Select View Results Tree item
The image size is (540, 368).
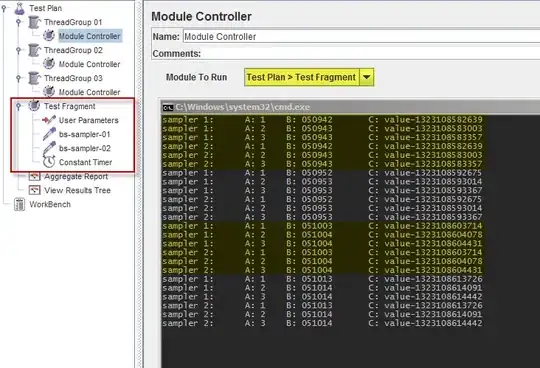[x=77, y=190]
